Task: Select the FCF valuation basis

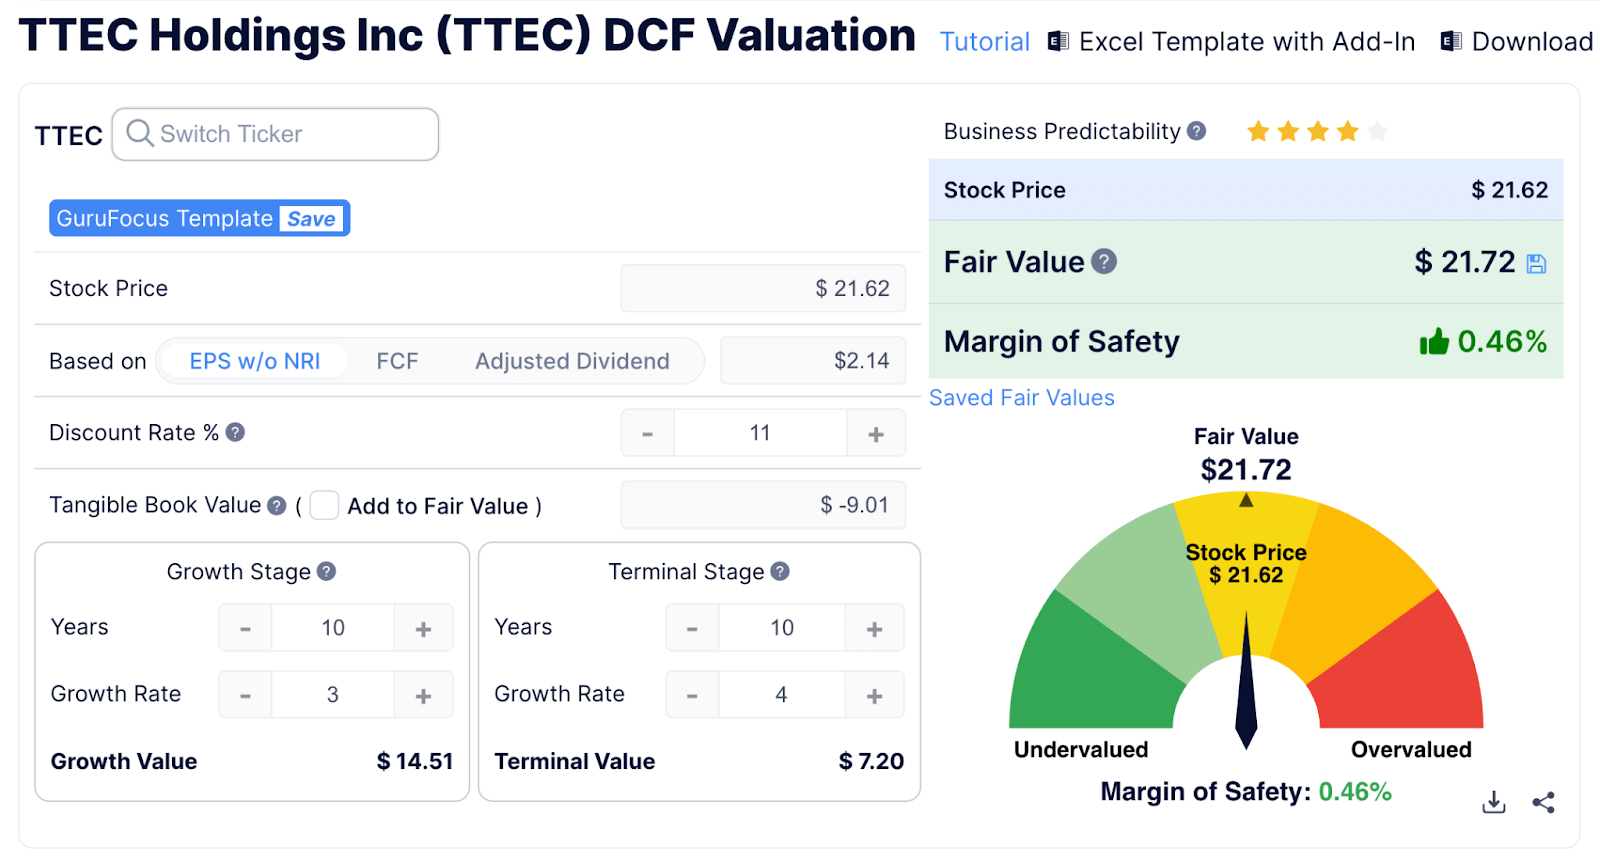Action: point(397,361)
